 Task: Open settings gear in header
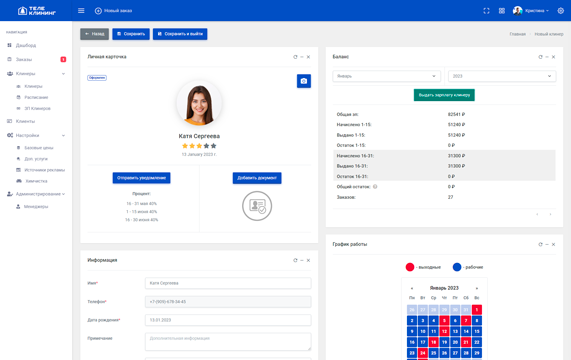[560, 11]
